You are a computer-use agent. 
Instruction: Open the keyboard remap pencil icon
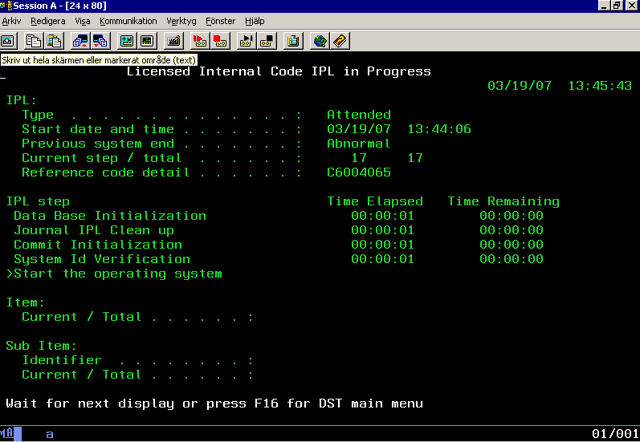(173, 41)
